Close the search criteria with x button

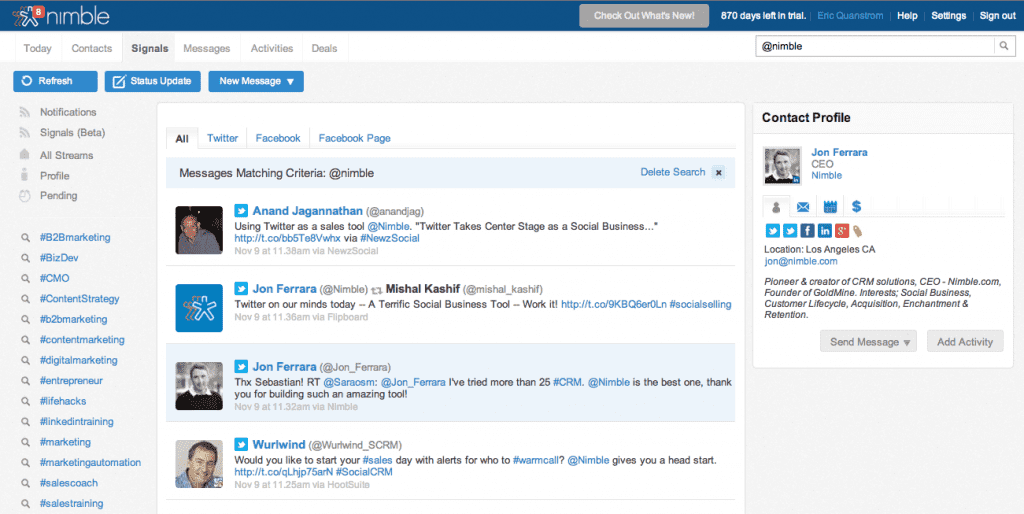(x=718, y=172)
